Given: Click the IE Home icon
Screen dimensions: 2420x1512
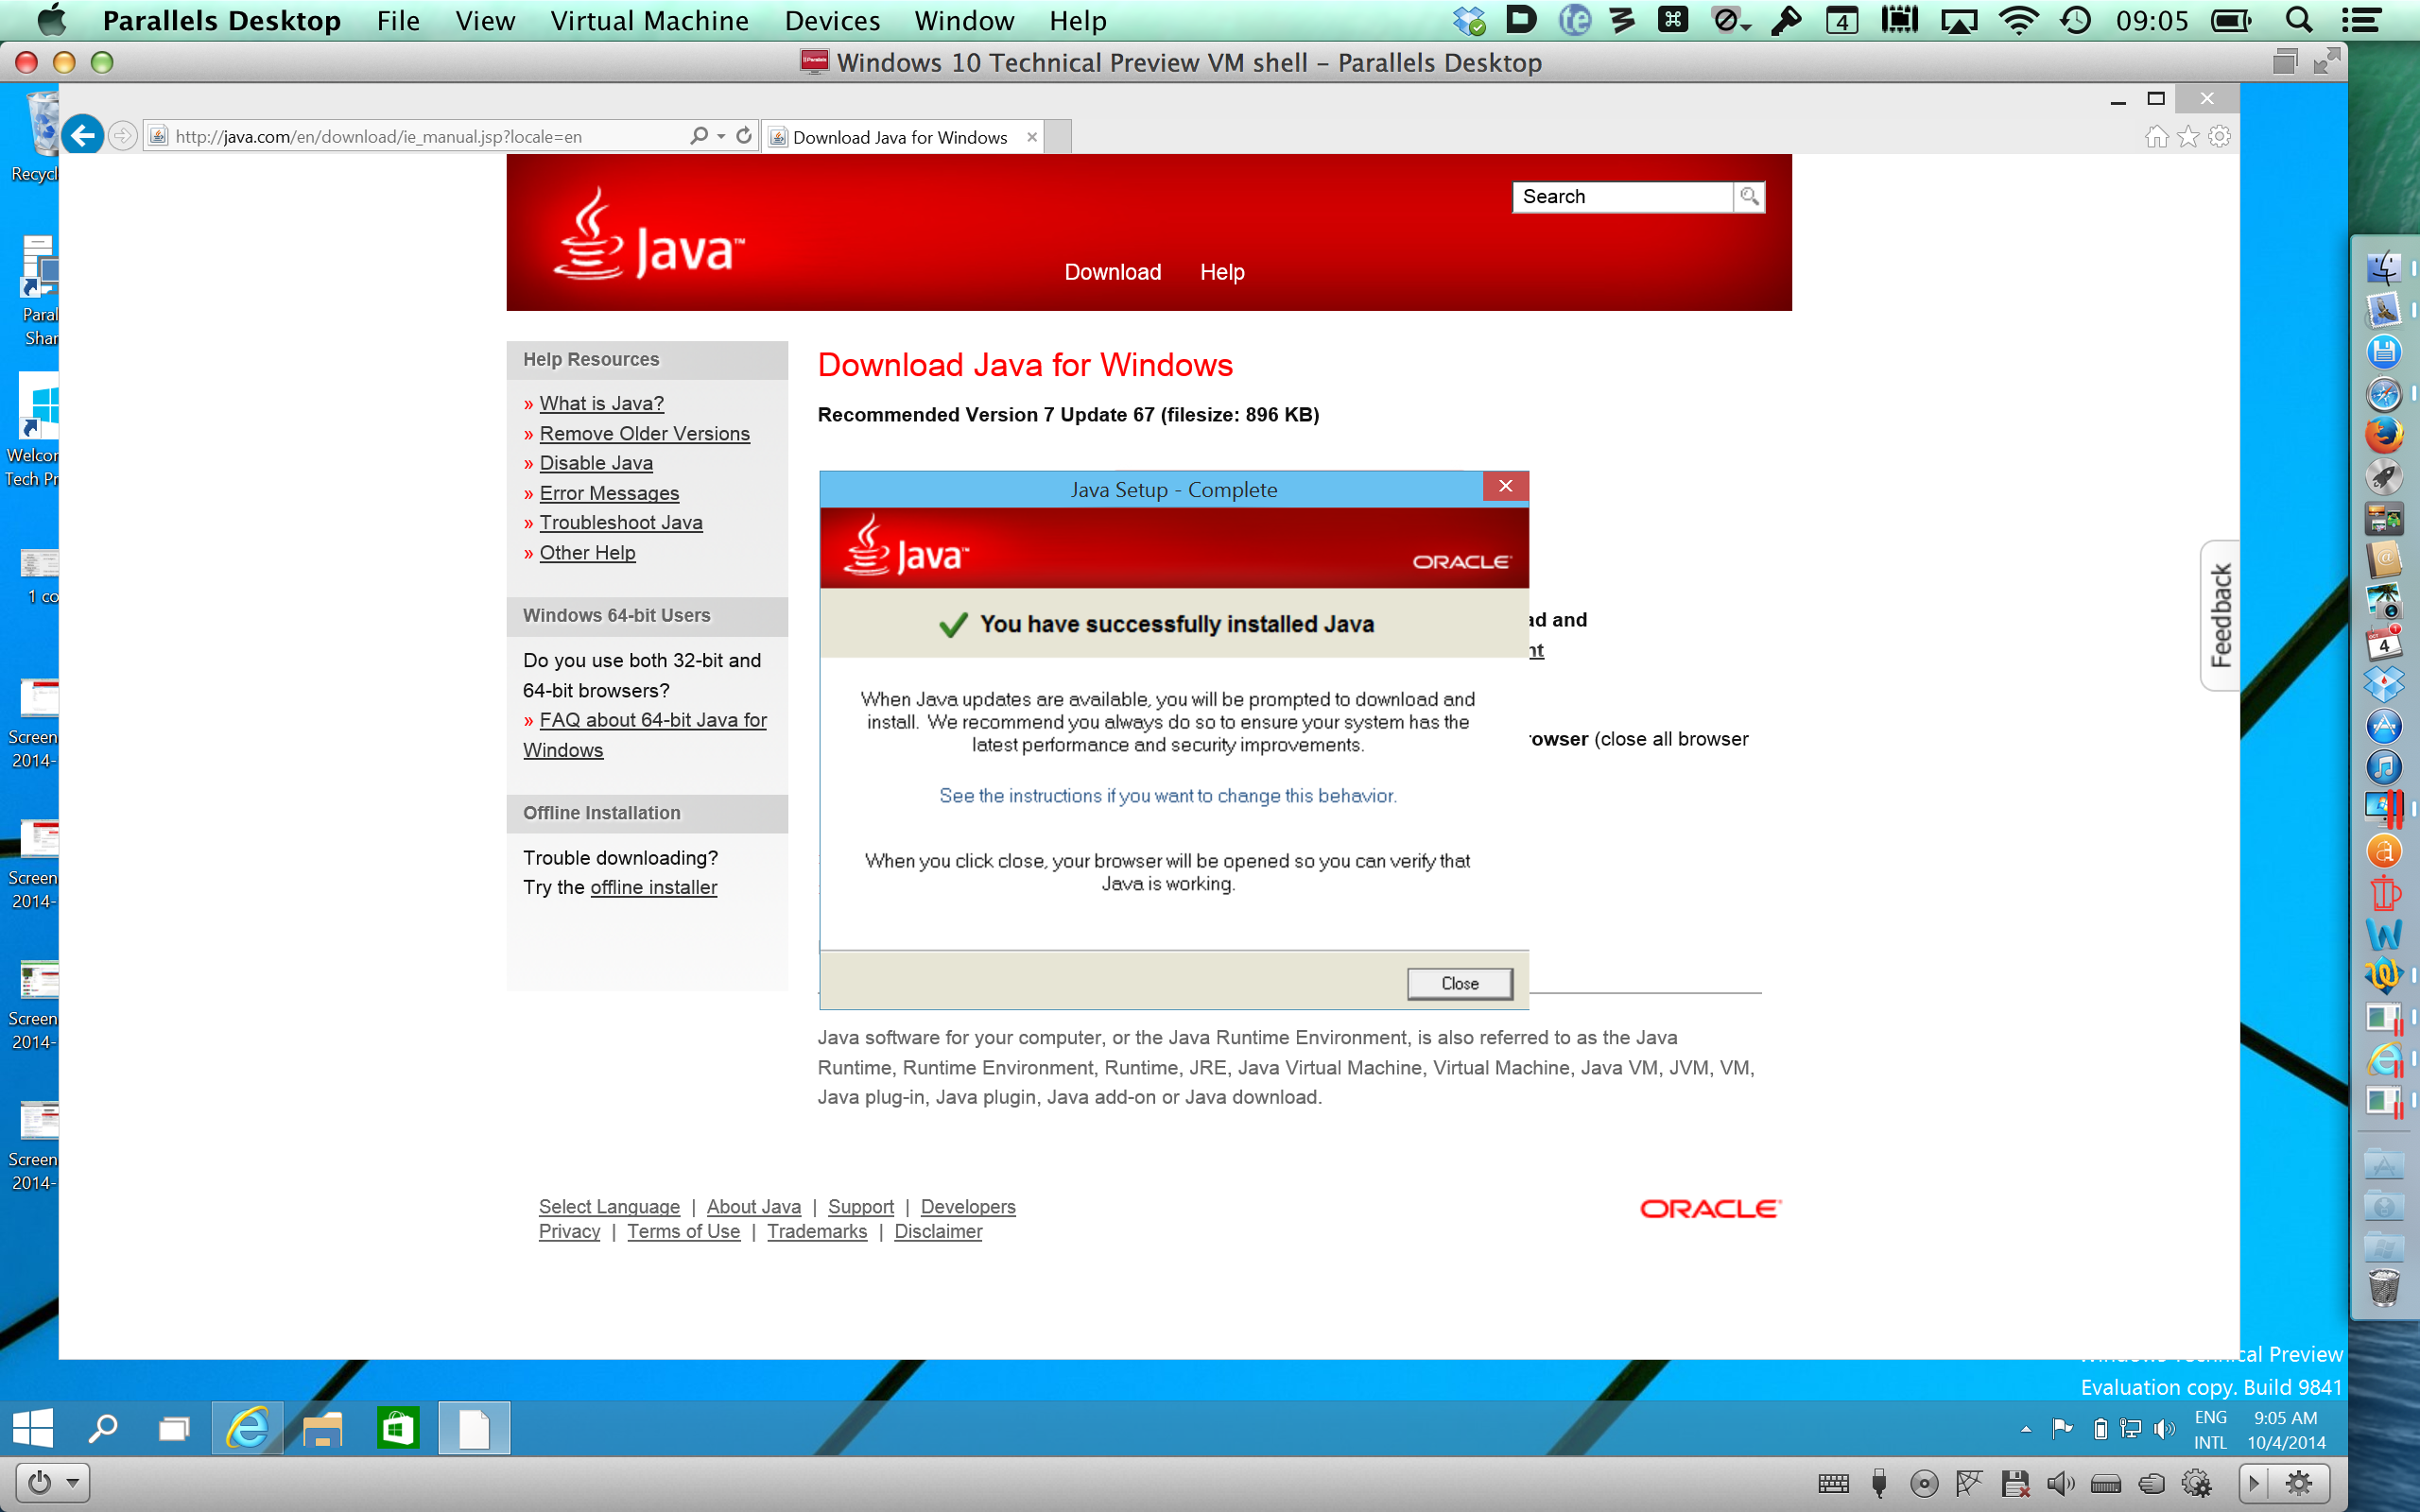Looking at the screenshot, I should [x=2156, y=136].
